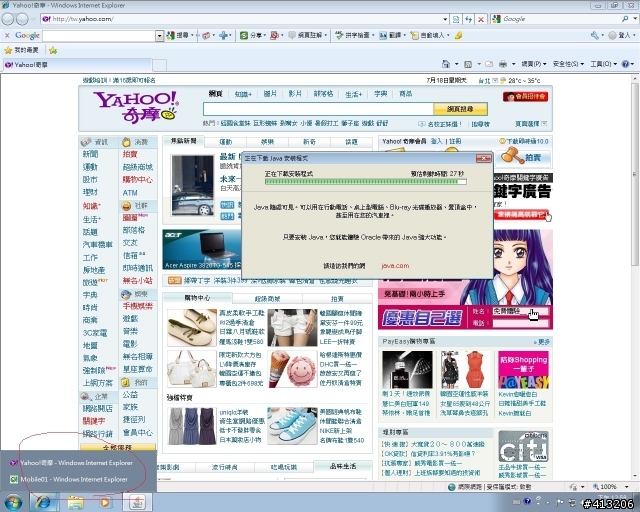Click the IE Help question mark icon
Image resolution: width=640 pixels, height=512 pixels.
click(625, 64)
